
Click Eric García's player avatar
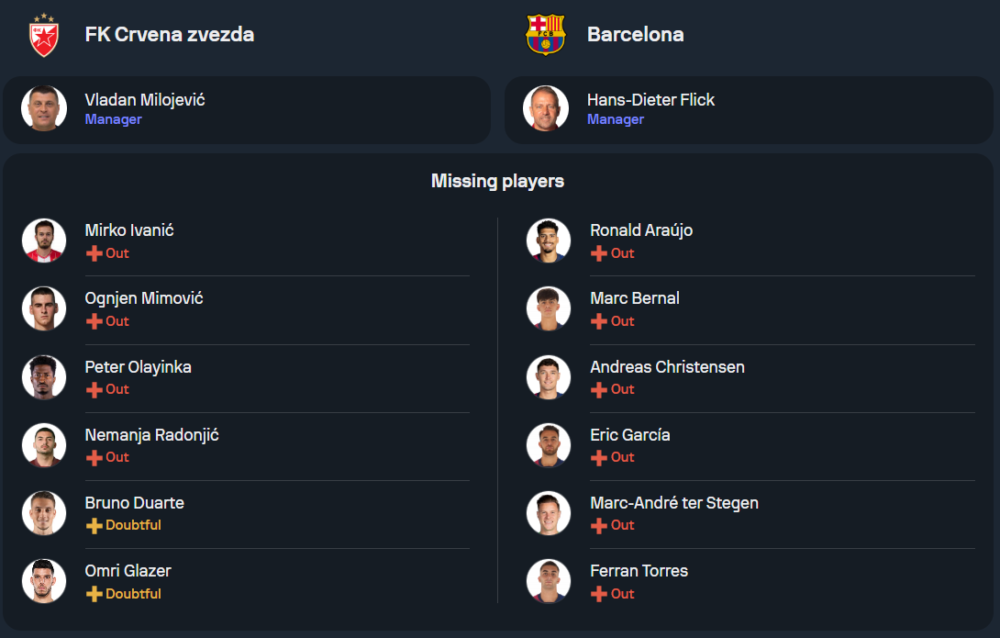point(549,445)
